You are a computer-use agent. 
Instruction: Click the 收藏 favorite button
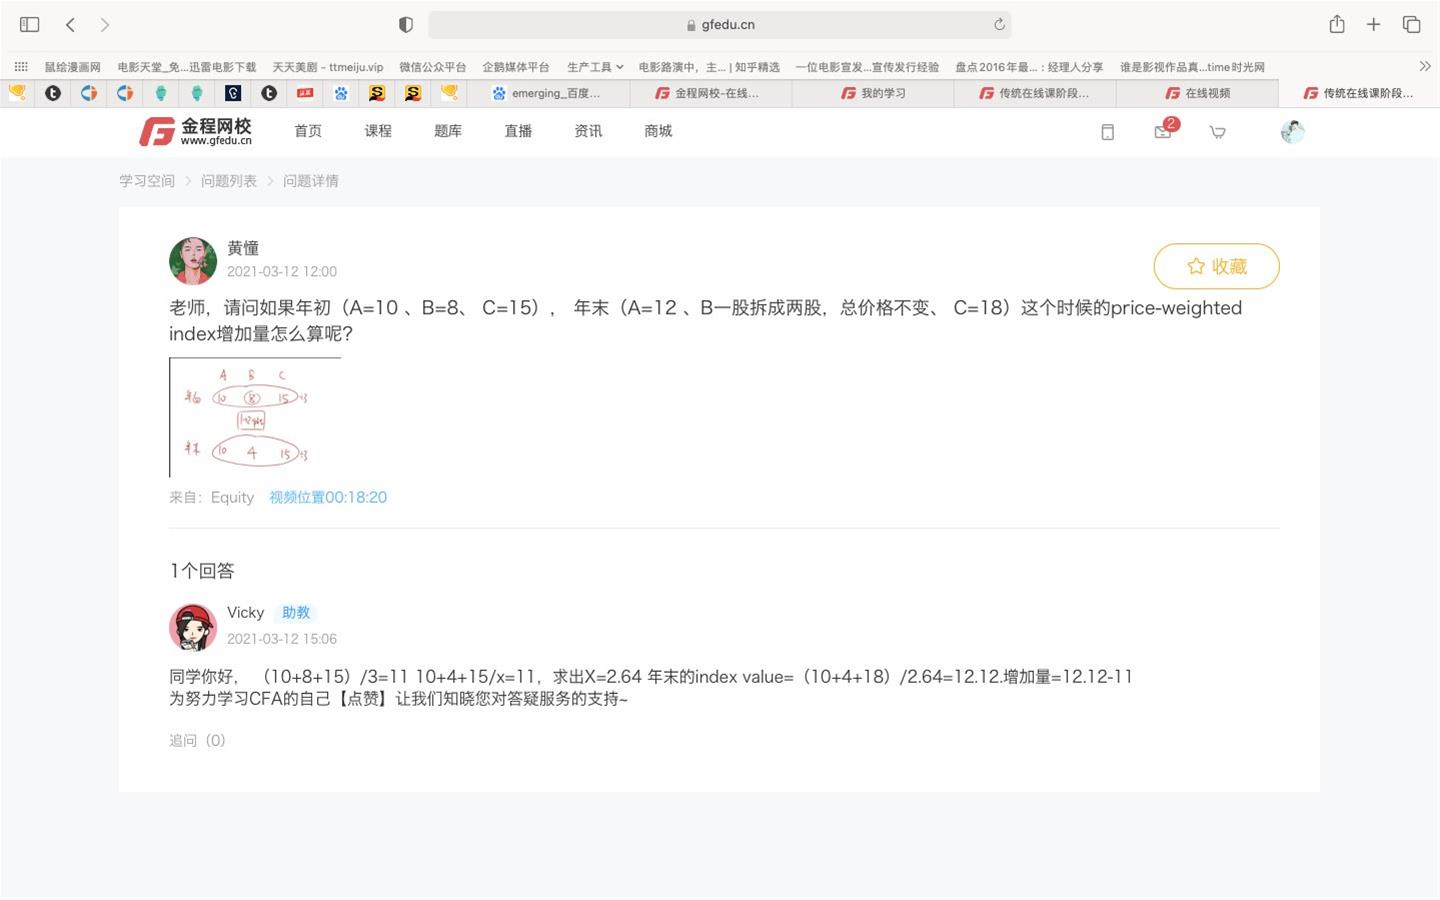[1216, 266]
